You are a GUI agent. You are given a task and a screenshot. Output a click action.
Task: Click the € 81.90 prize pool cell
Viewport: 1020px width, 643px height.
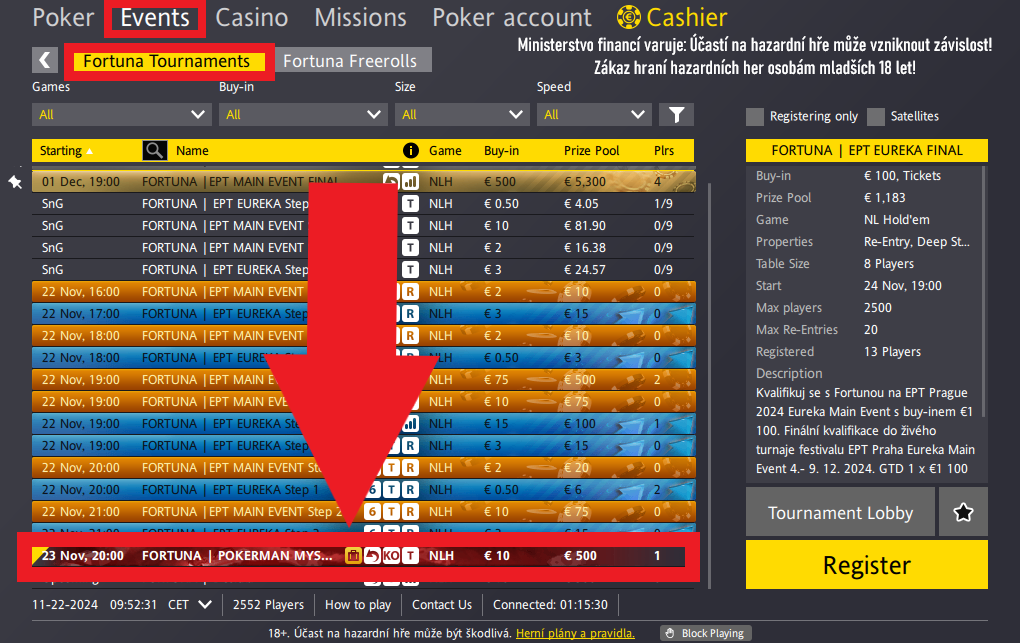584,226
